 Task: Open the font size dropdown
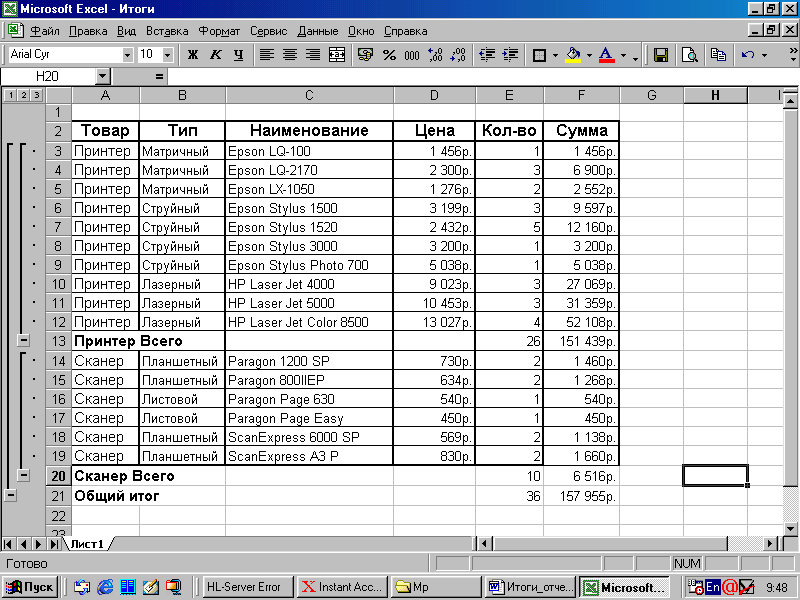point(167,55)
